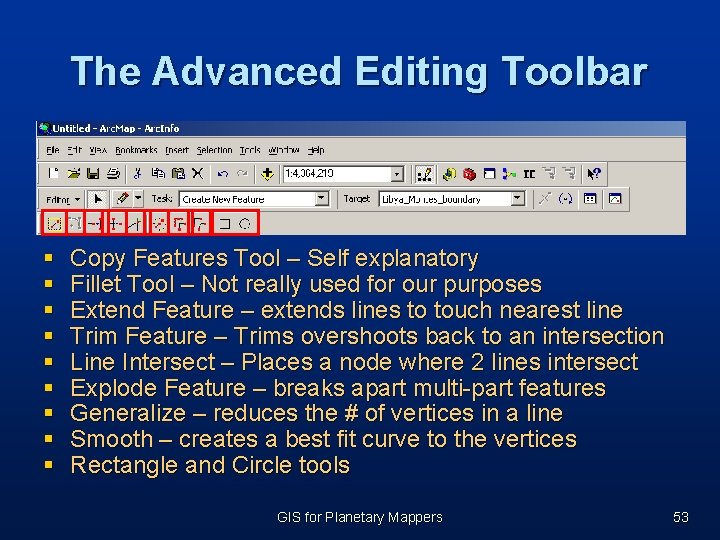Expand the map scale dropdown
The height and width of the screenshot is (540, 720).
click(x=397, y=174)
